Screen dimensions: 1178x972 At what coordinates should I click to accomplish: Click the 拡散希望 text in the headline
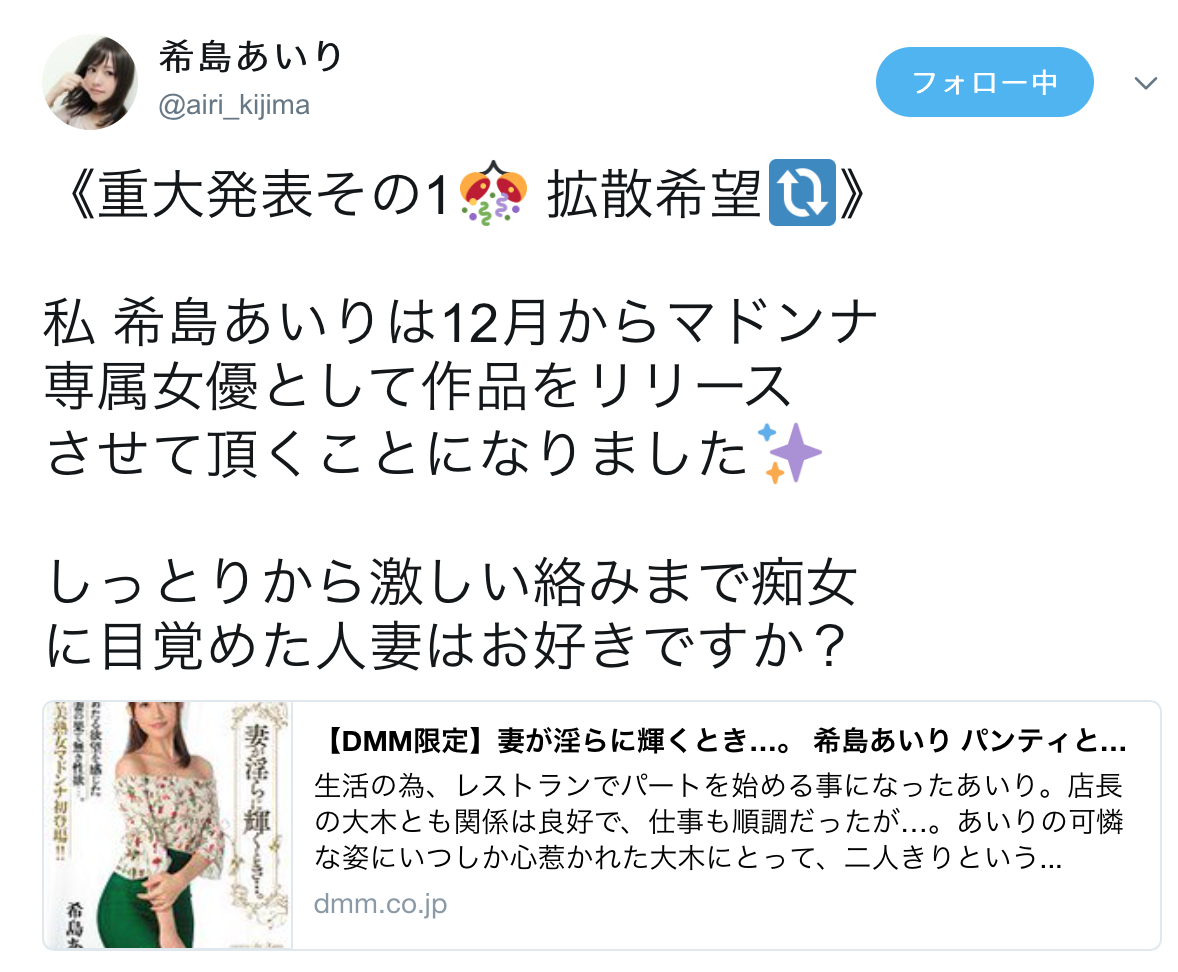click(x=654, y=194)
